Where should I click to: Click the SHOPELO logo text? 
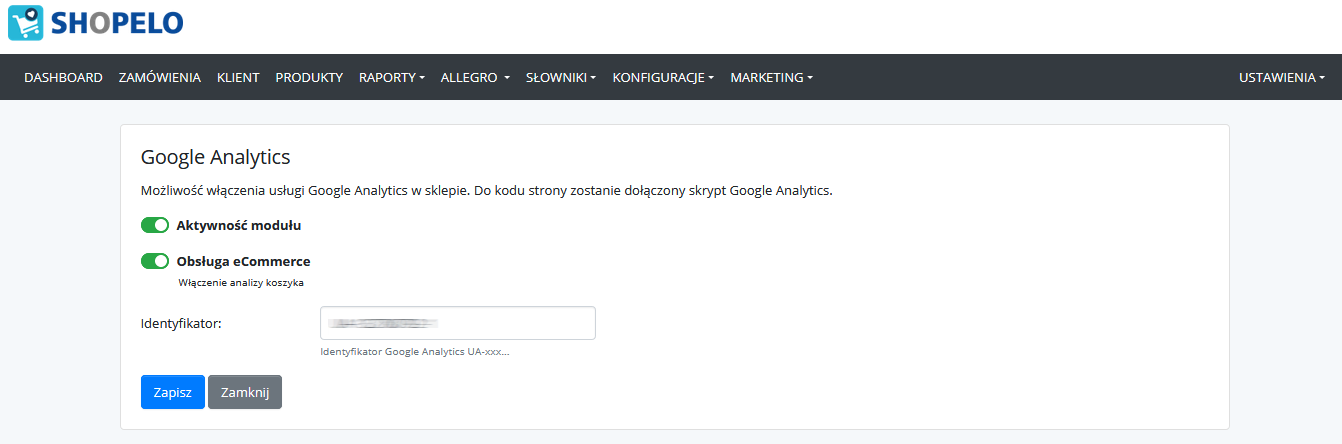click(x=118, y=23)
